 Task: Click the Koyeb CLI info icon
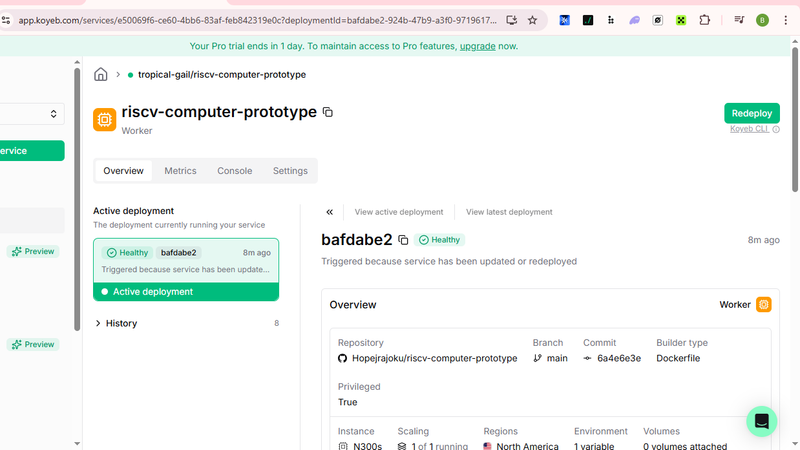click(x=776, y=130)
